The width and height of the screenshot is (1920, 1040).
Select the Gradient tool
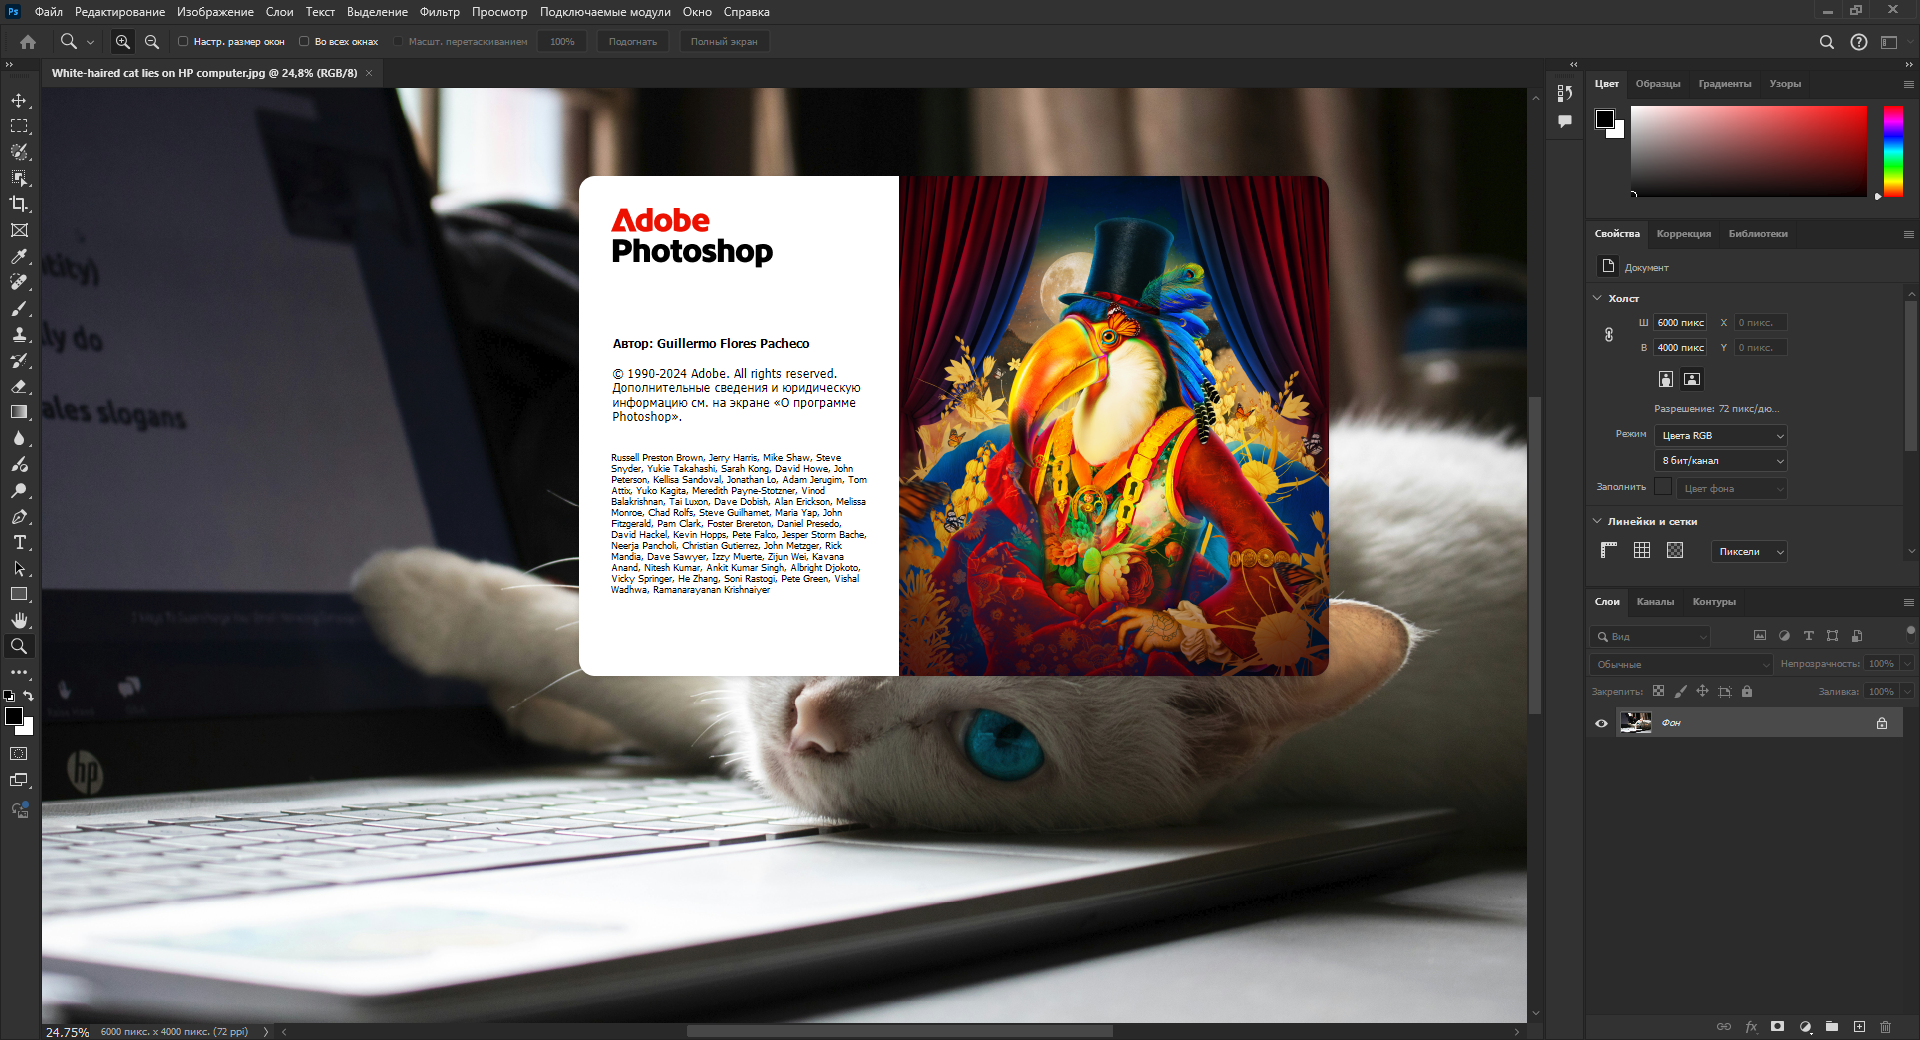19,413
